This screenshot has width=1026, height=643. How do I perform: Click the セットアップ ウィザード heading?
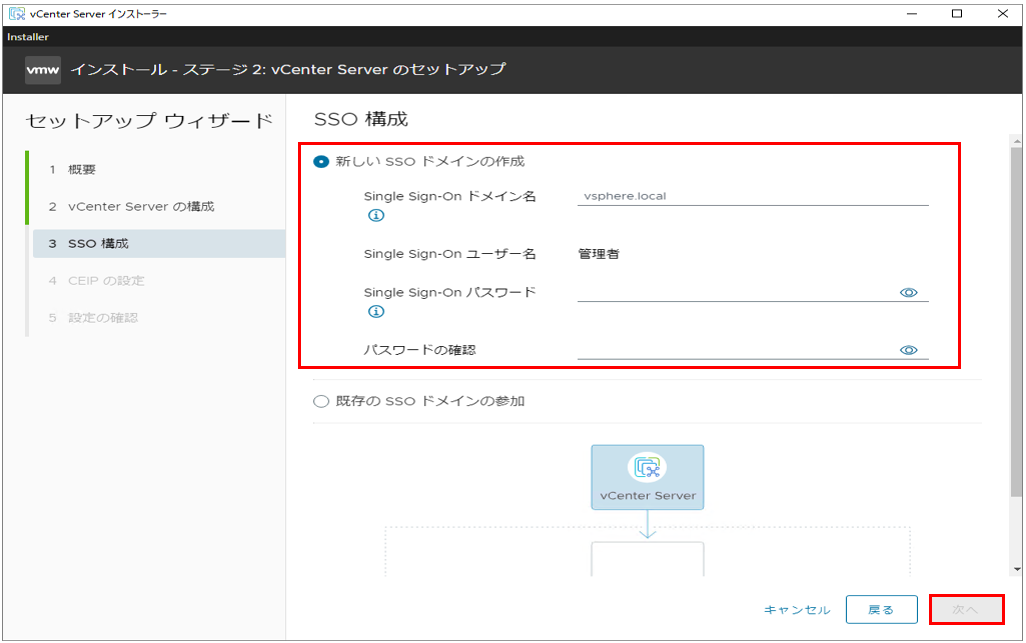click(149, 121)
